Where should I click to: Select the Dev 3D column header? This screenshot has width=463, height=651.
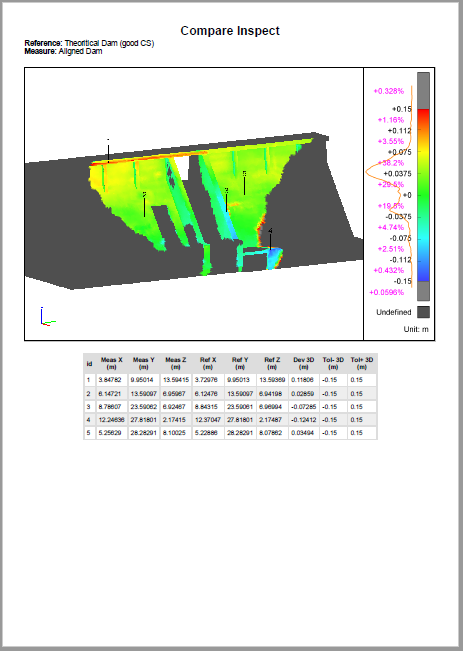(304, 363)
